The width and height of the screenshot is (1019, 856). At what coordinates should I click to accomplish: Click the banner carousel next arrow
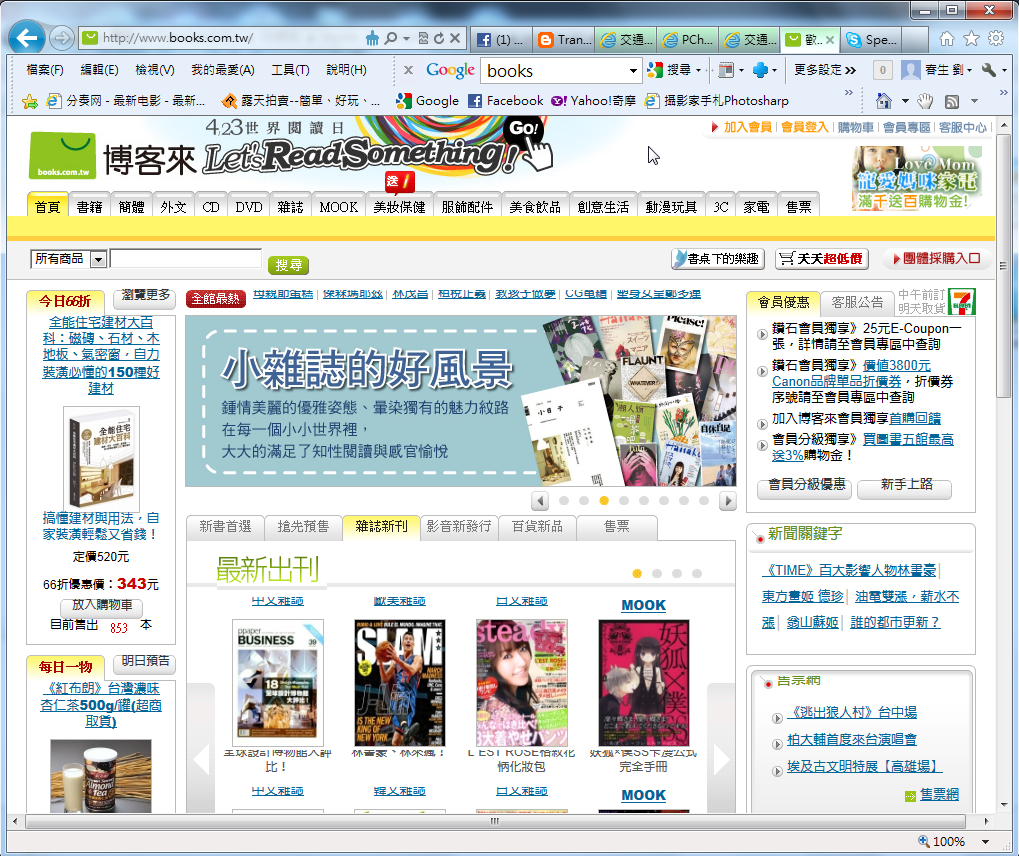(728, 501)
